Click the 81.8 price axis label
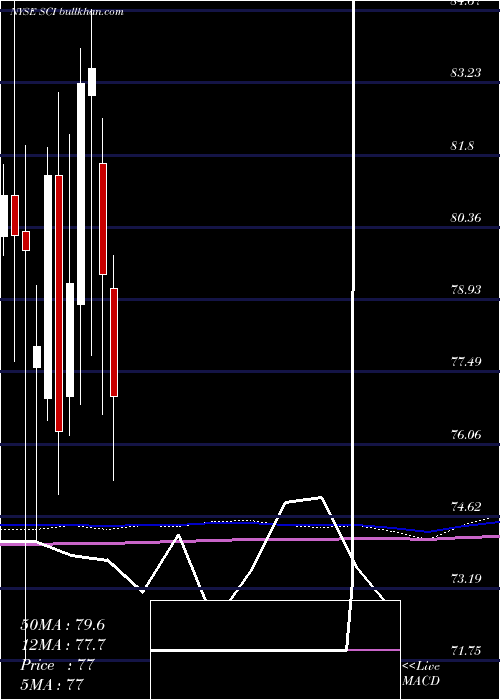Image resolution: width=500 pixels, height=700 pixels. [462, 146]
